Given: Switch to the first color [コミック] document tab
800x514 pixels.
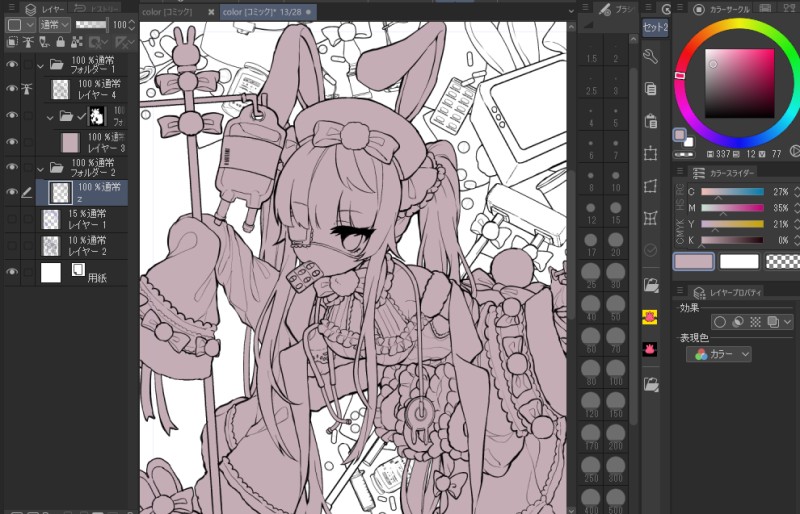Looking at the screenshot, I should pyautogui.click(x=167, y=12).
